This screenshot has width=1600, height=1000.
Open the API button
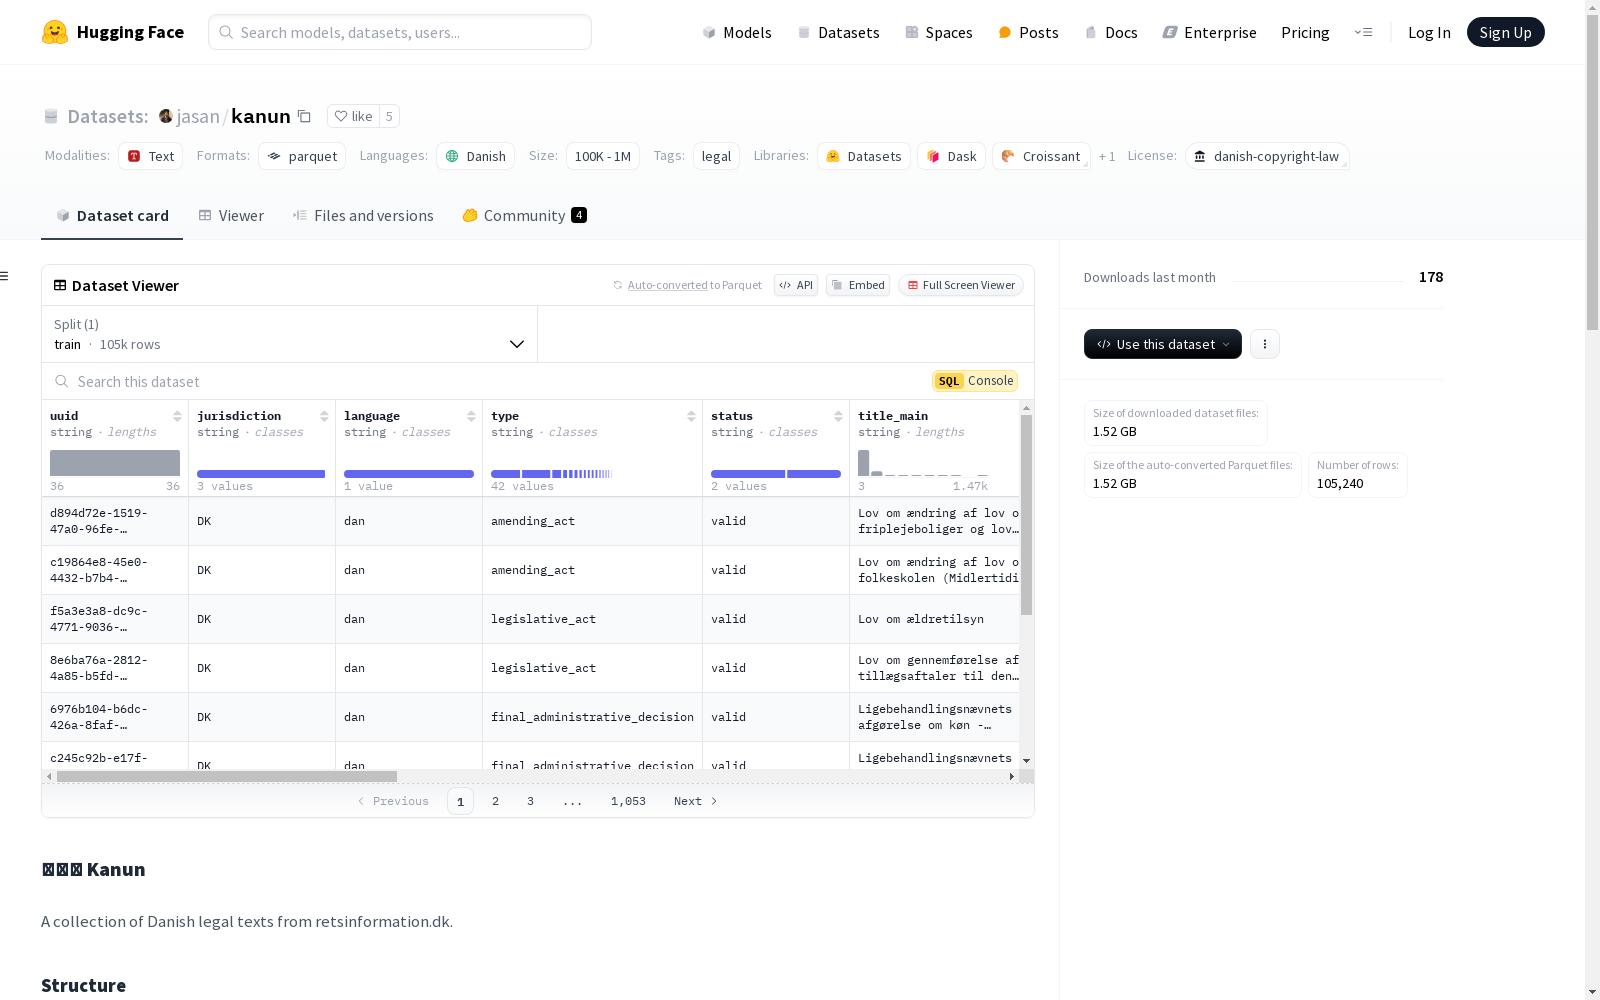pyautogui.click(x=796, y=285)
